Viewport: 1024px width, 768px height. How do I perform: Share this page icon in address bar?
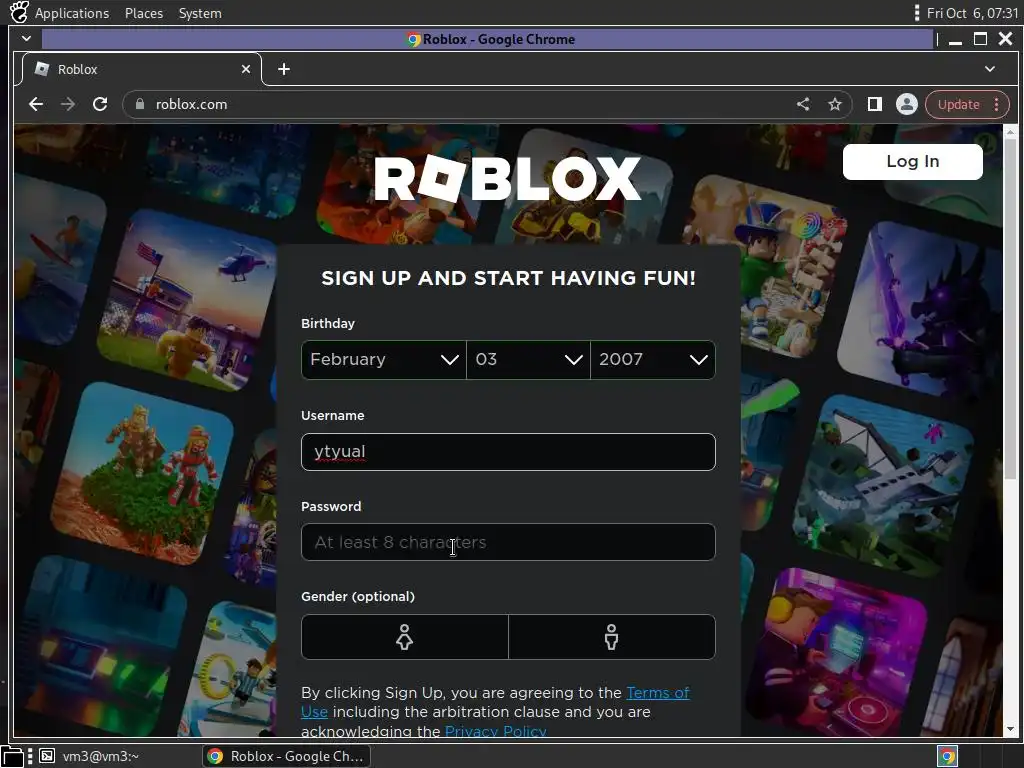pyautogui.click(x=803, y=104)
